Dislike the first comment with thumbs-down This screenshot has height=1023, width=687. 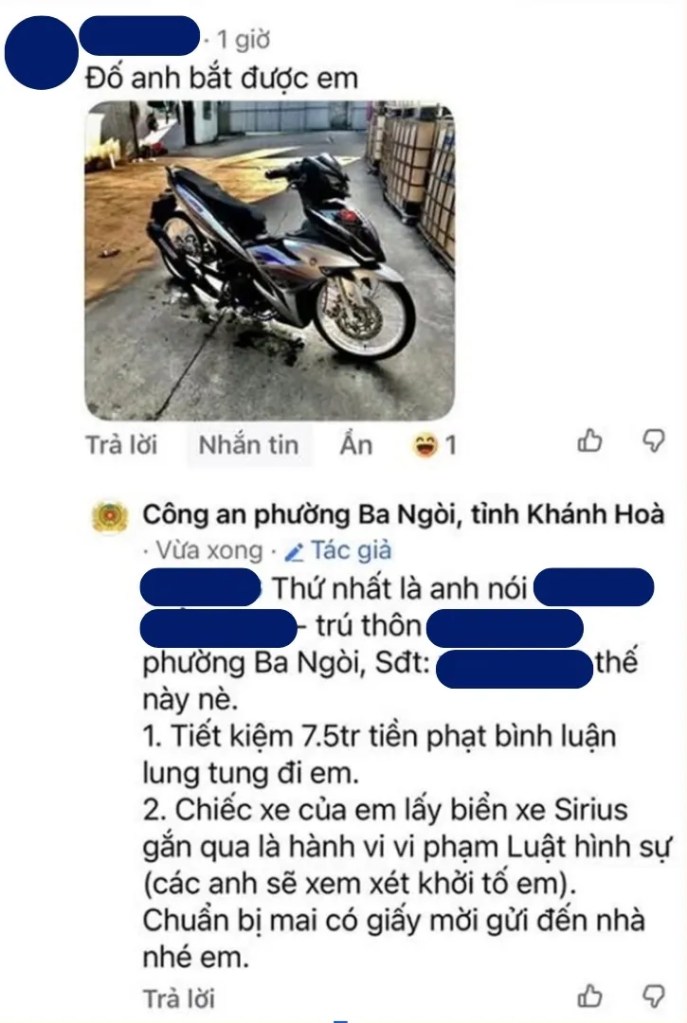coord(654,442)
